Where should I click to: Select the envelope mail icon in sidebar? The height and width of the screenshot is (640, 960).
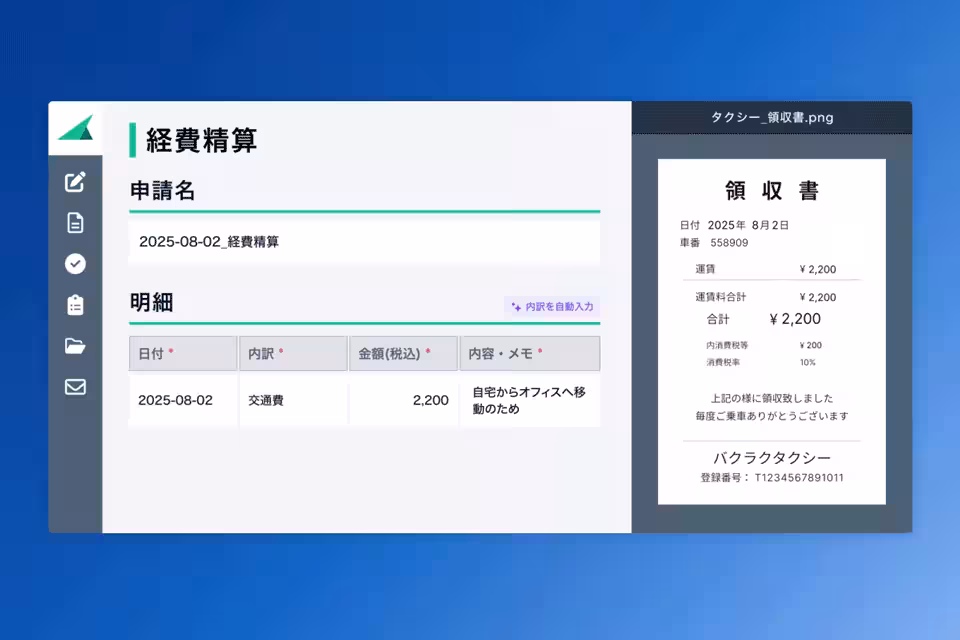click(75, 387)
